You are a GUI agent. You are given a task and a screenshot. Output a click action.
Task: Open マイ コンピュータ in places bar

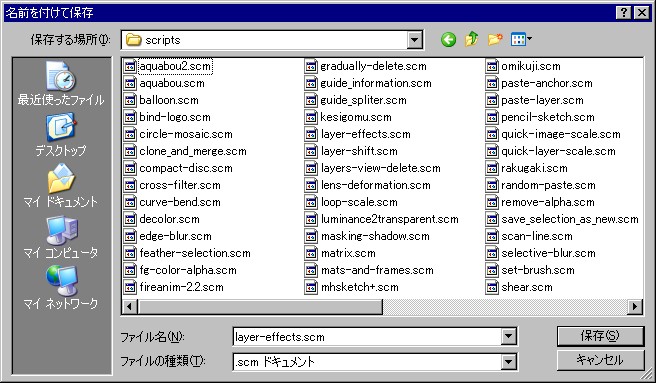click(x=61, y=237)
